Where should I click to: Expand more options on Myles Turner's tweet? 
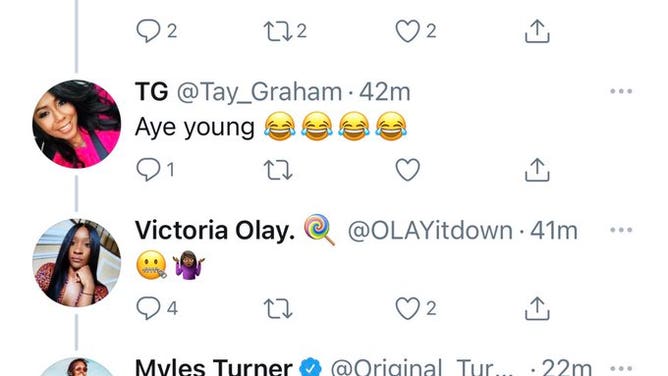621,368
